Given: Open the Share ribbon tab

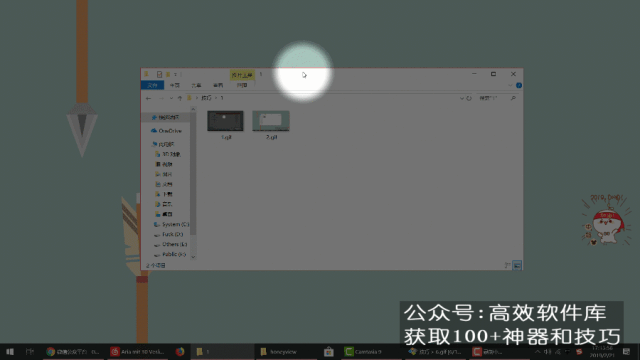Looking at the screenshot, I should point(196,85).
